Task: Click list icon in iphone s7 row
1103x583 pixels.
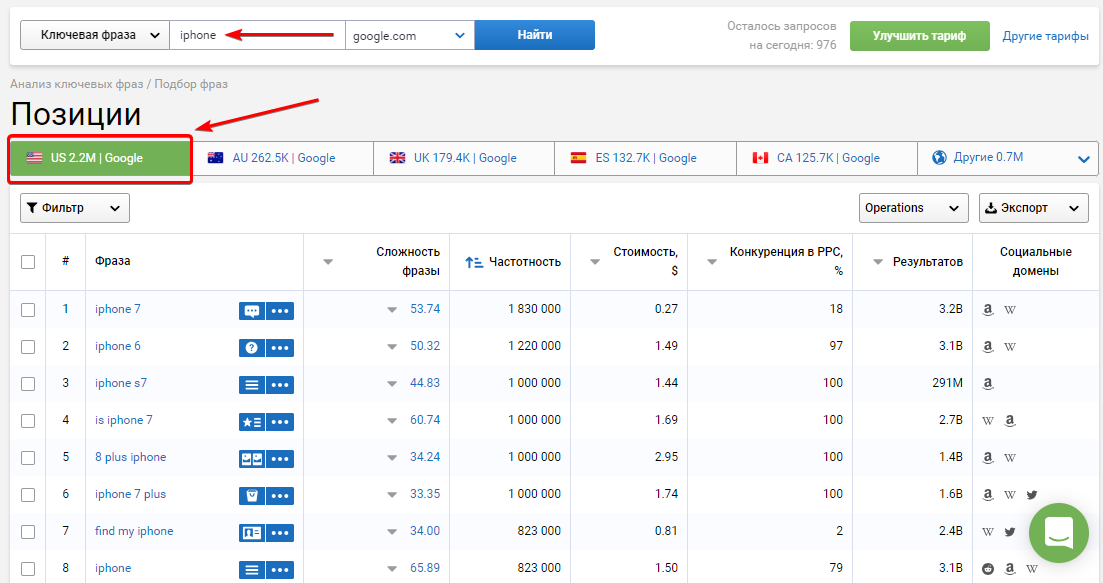Action: (252, 385)
